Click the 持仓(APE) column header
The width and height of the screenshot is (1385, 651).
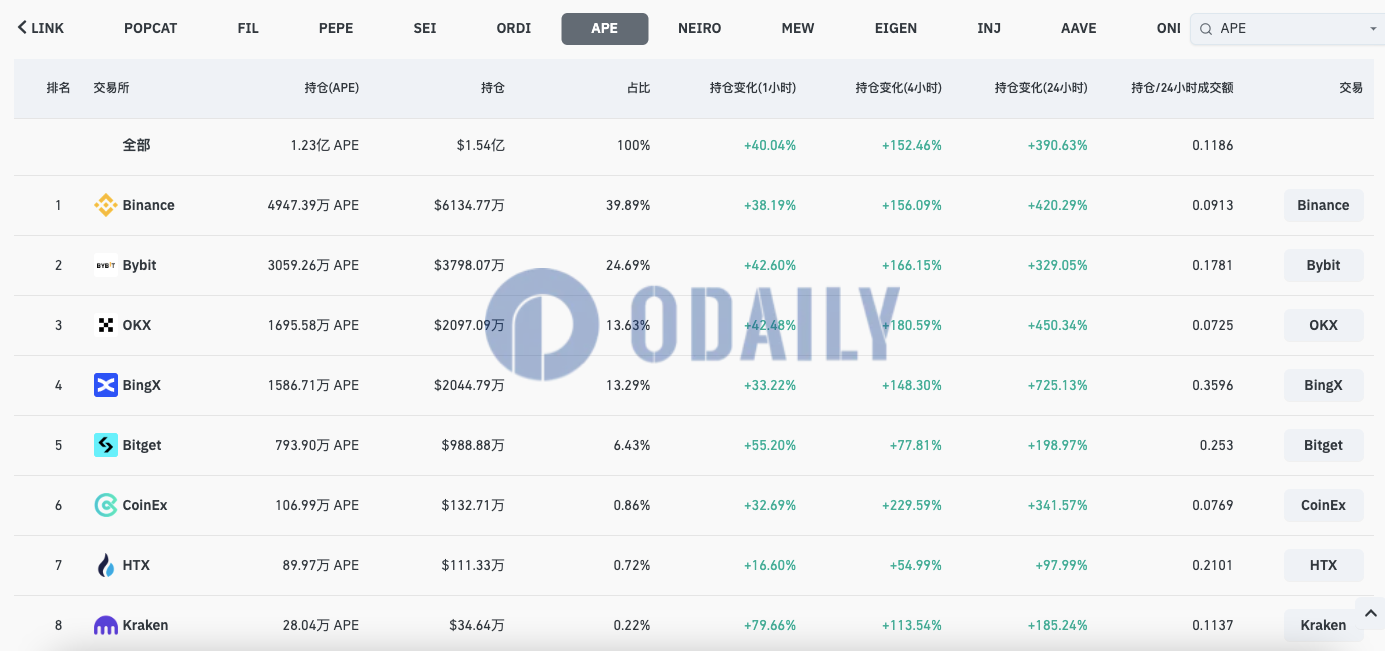click(x=331, y=88)
